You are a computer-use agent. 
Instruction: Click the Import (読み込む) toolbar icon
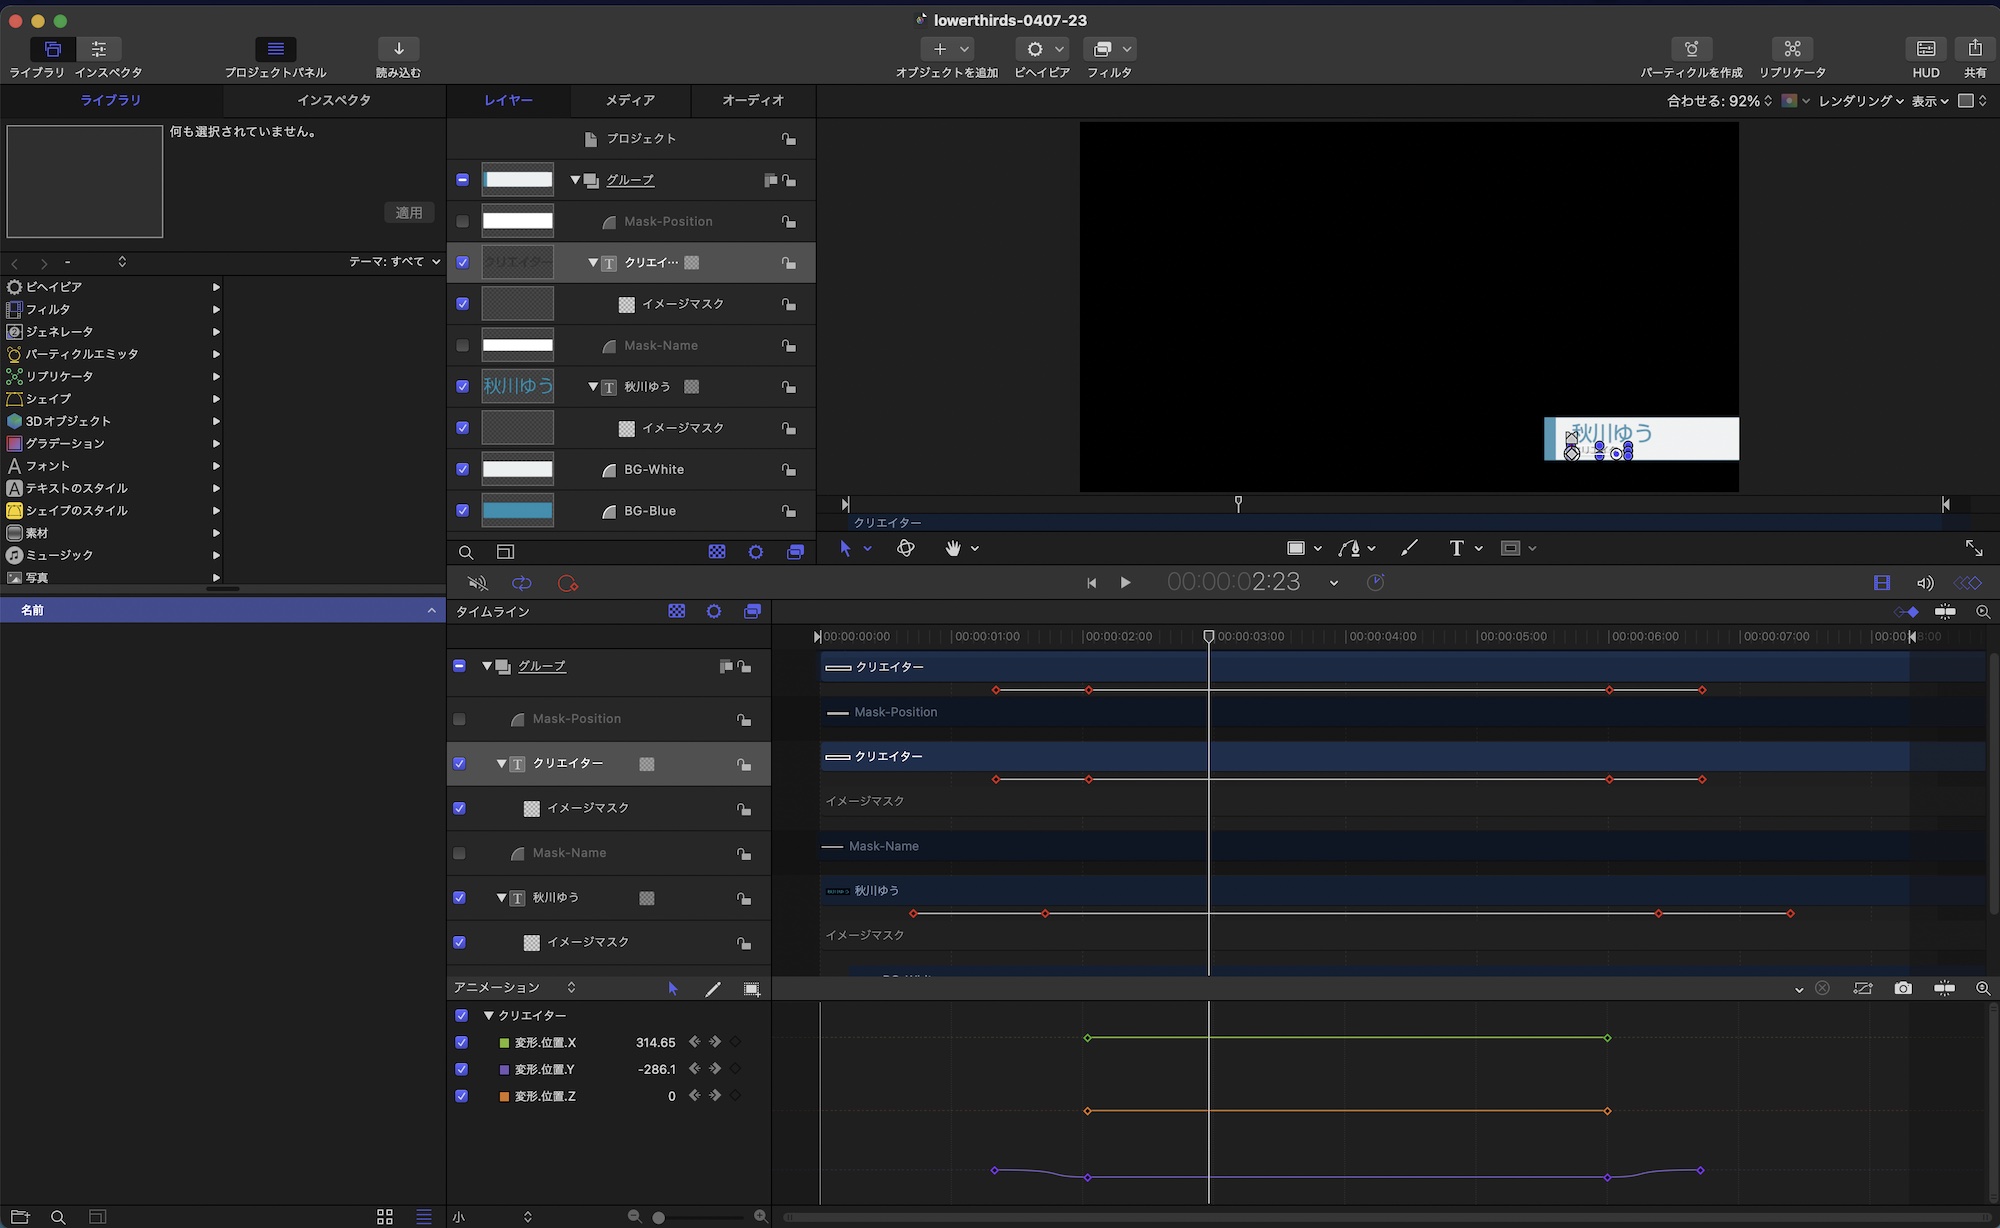[x=398, y=49]
